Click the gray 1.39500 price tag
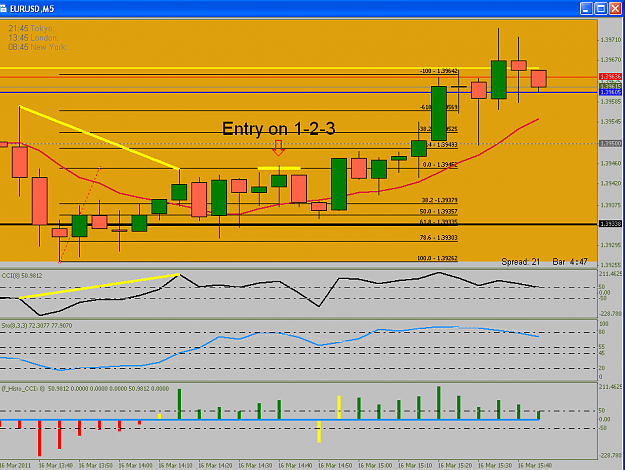The width and height of the screenshot is (625, 470). click(x=611, y=144)
